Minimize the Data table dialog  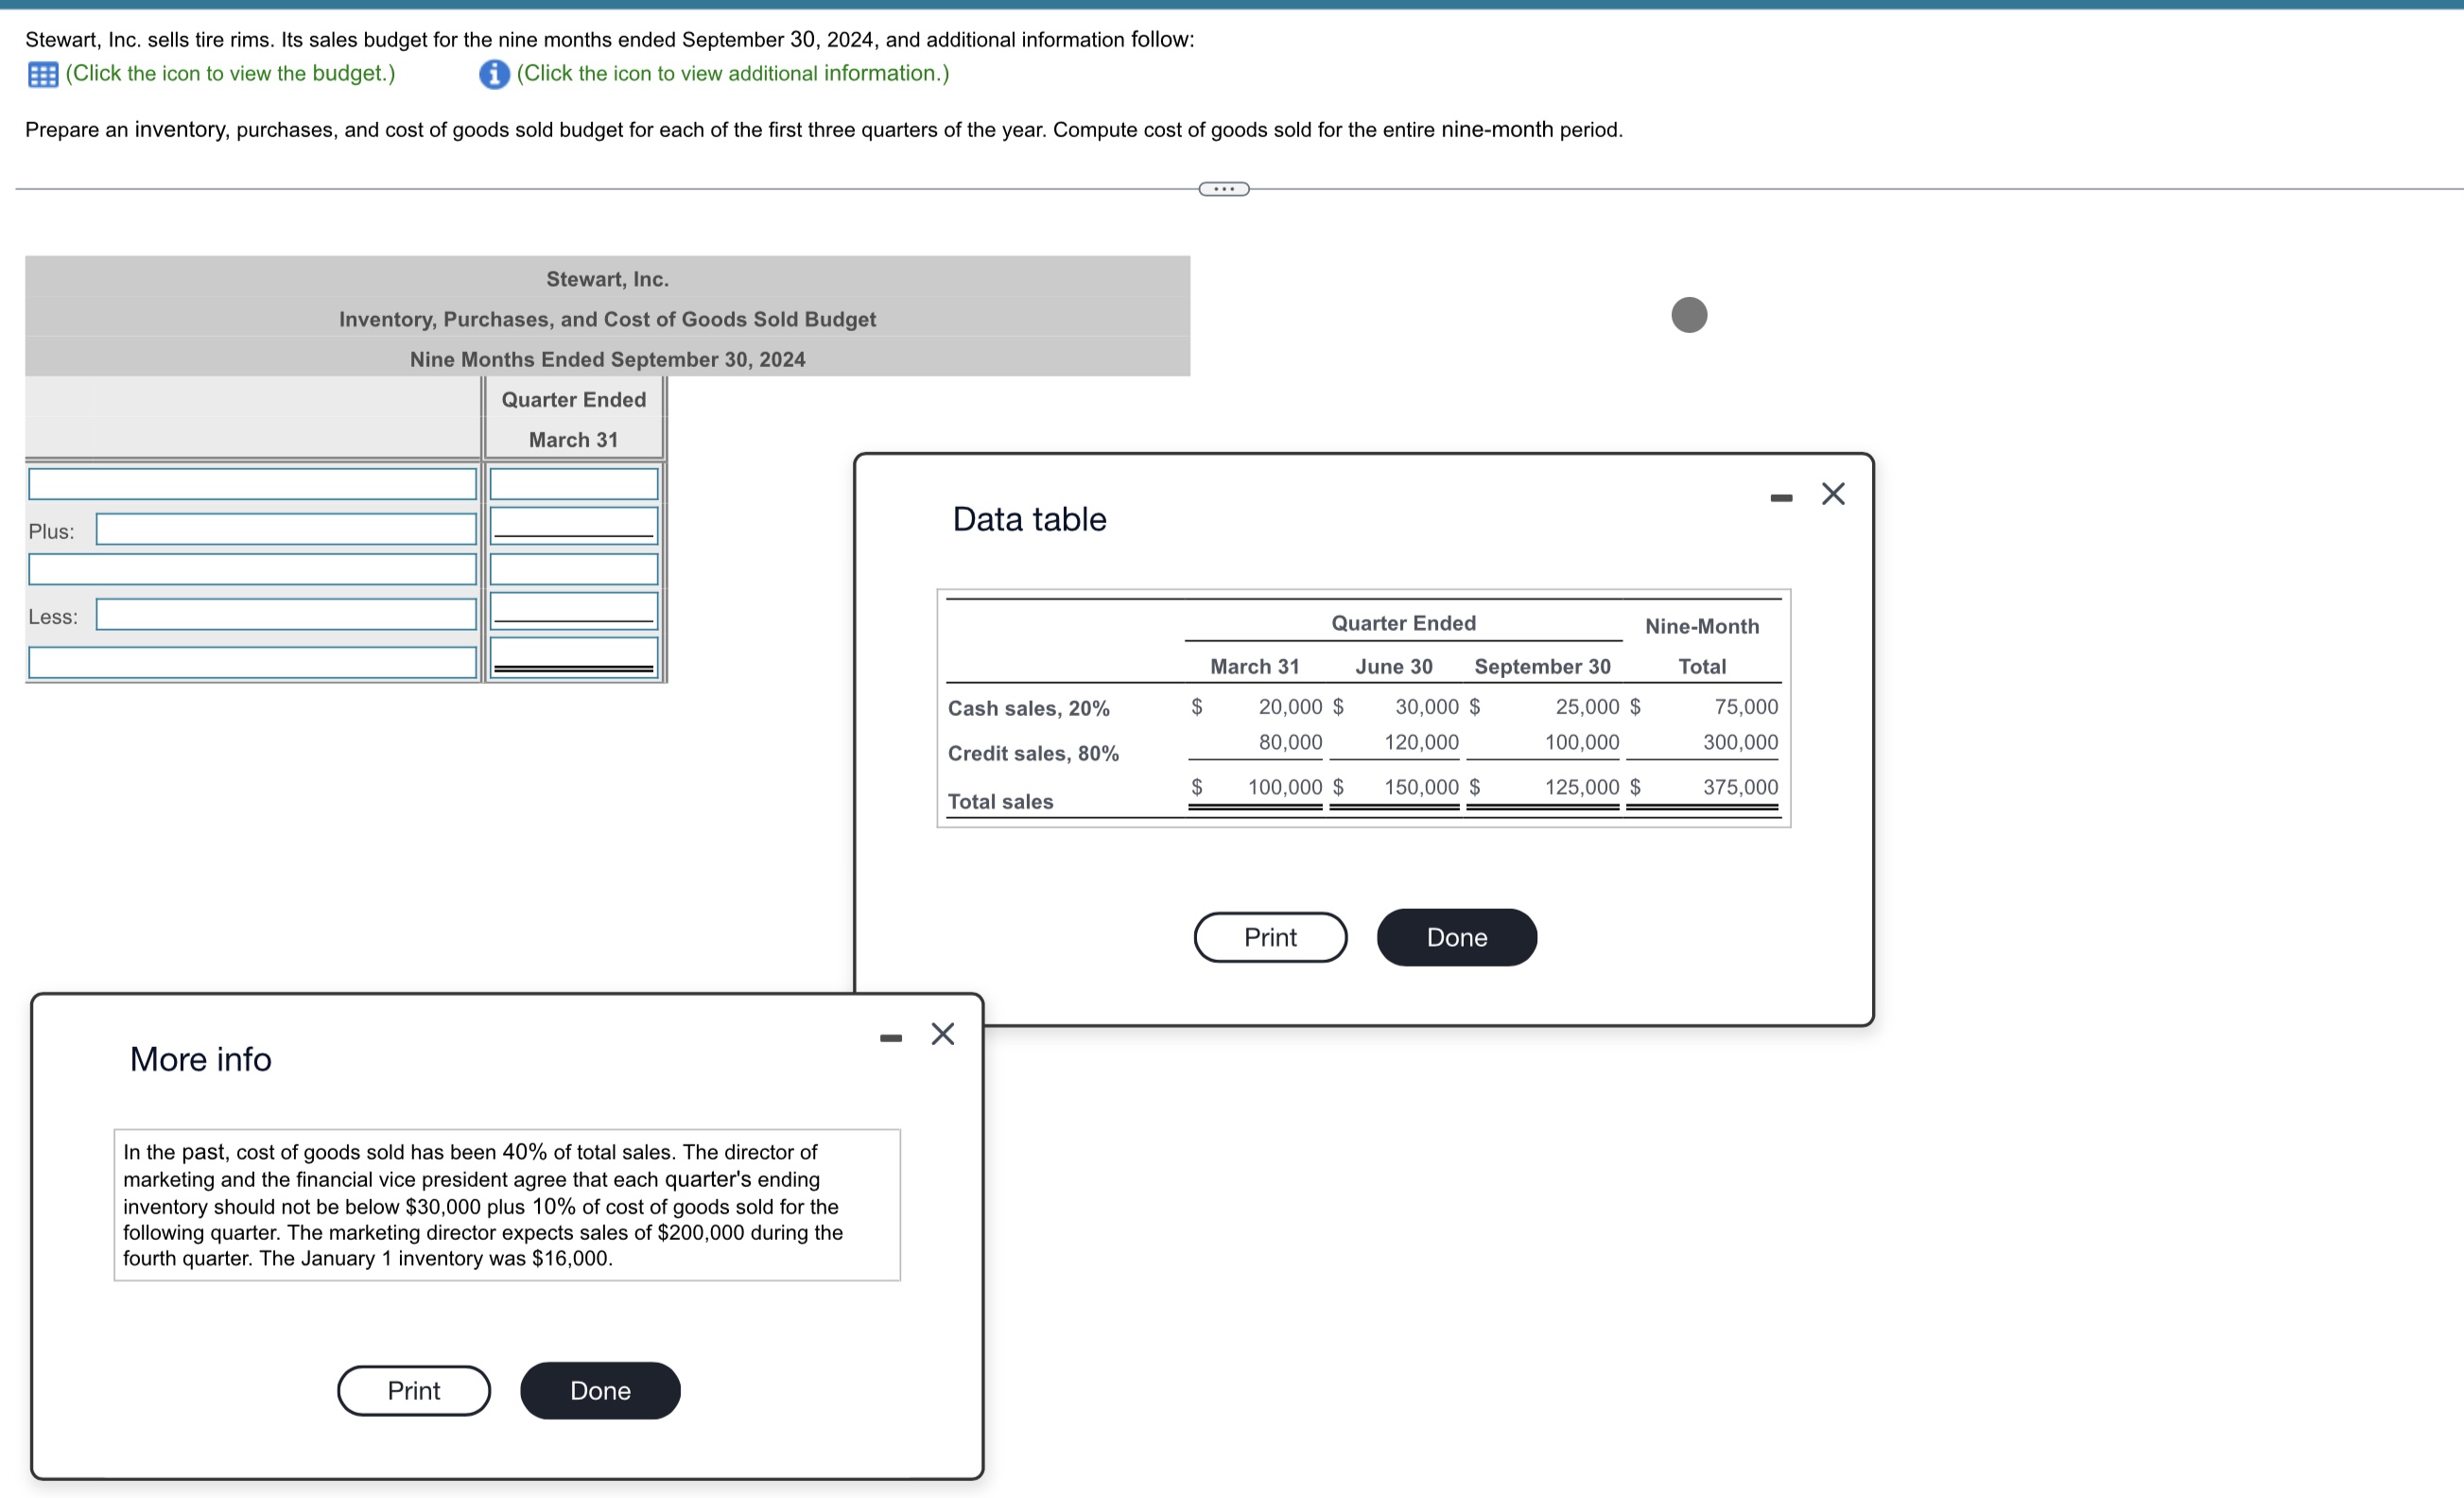1780,497
